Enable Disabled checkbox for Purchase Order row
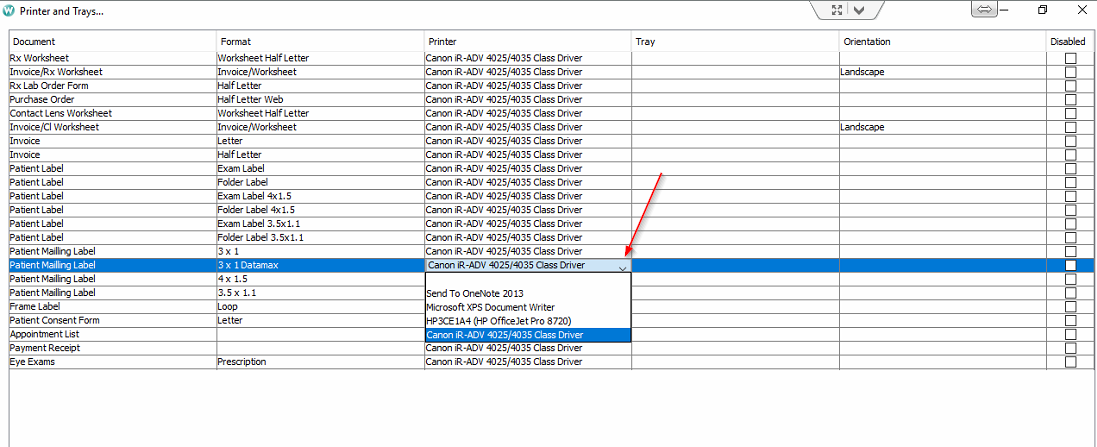The image size is (1097, 447). (x=1071, y=100)
